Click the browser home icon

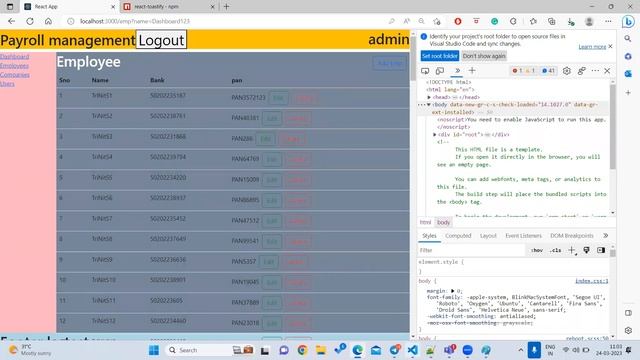coord(48,21)
